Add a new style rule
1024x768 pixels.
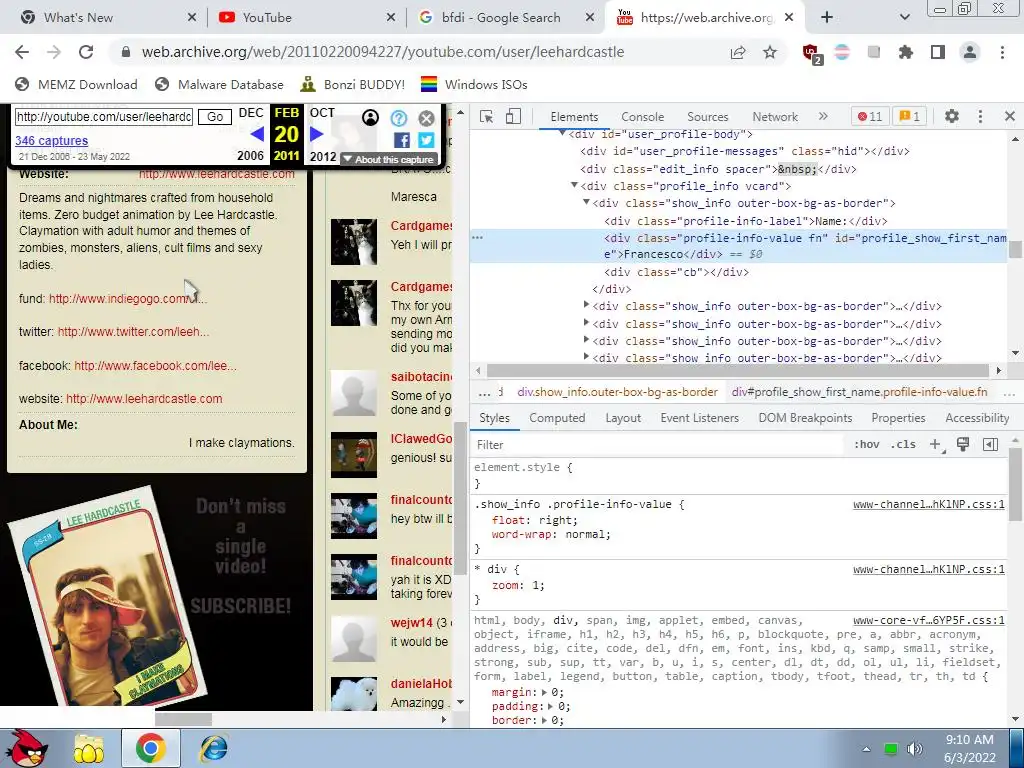(936, 445)
